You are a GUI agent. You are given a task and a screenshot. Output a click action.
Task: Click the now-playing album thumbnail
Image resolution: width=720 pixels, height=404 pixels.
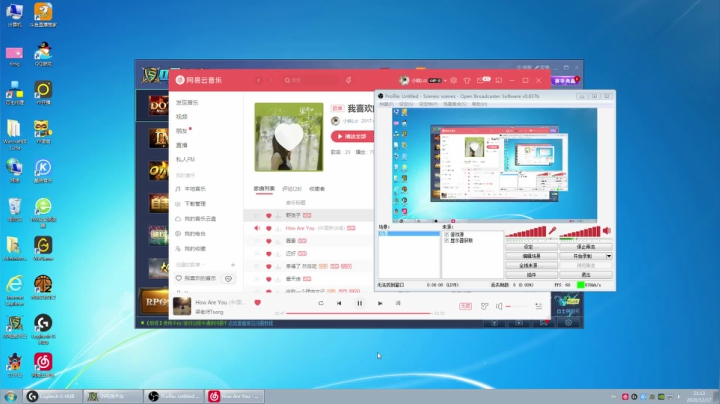tap(182, 306)
